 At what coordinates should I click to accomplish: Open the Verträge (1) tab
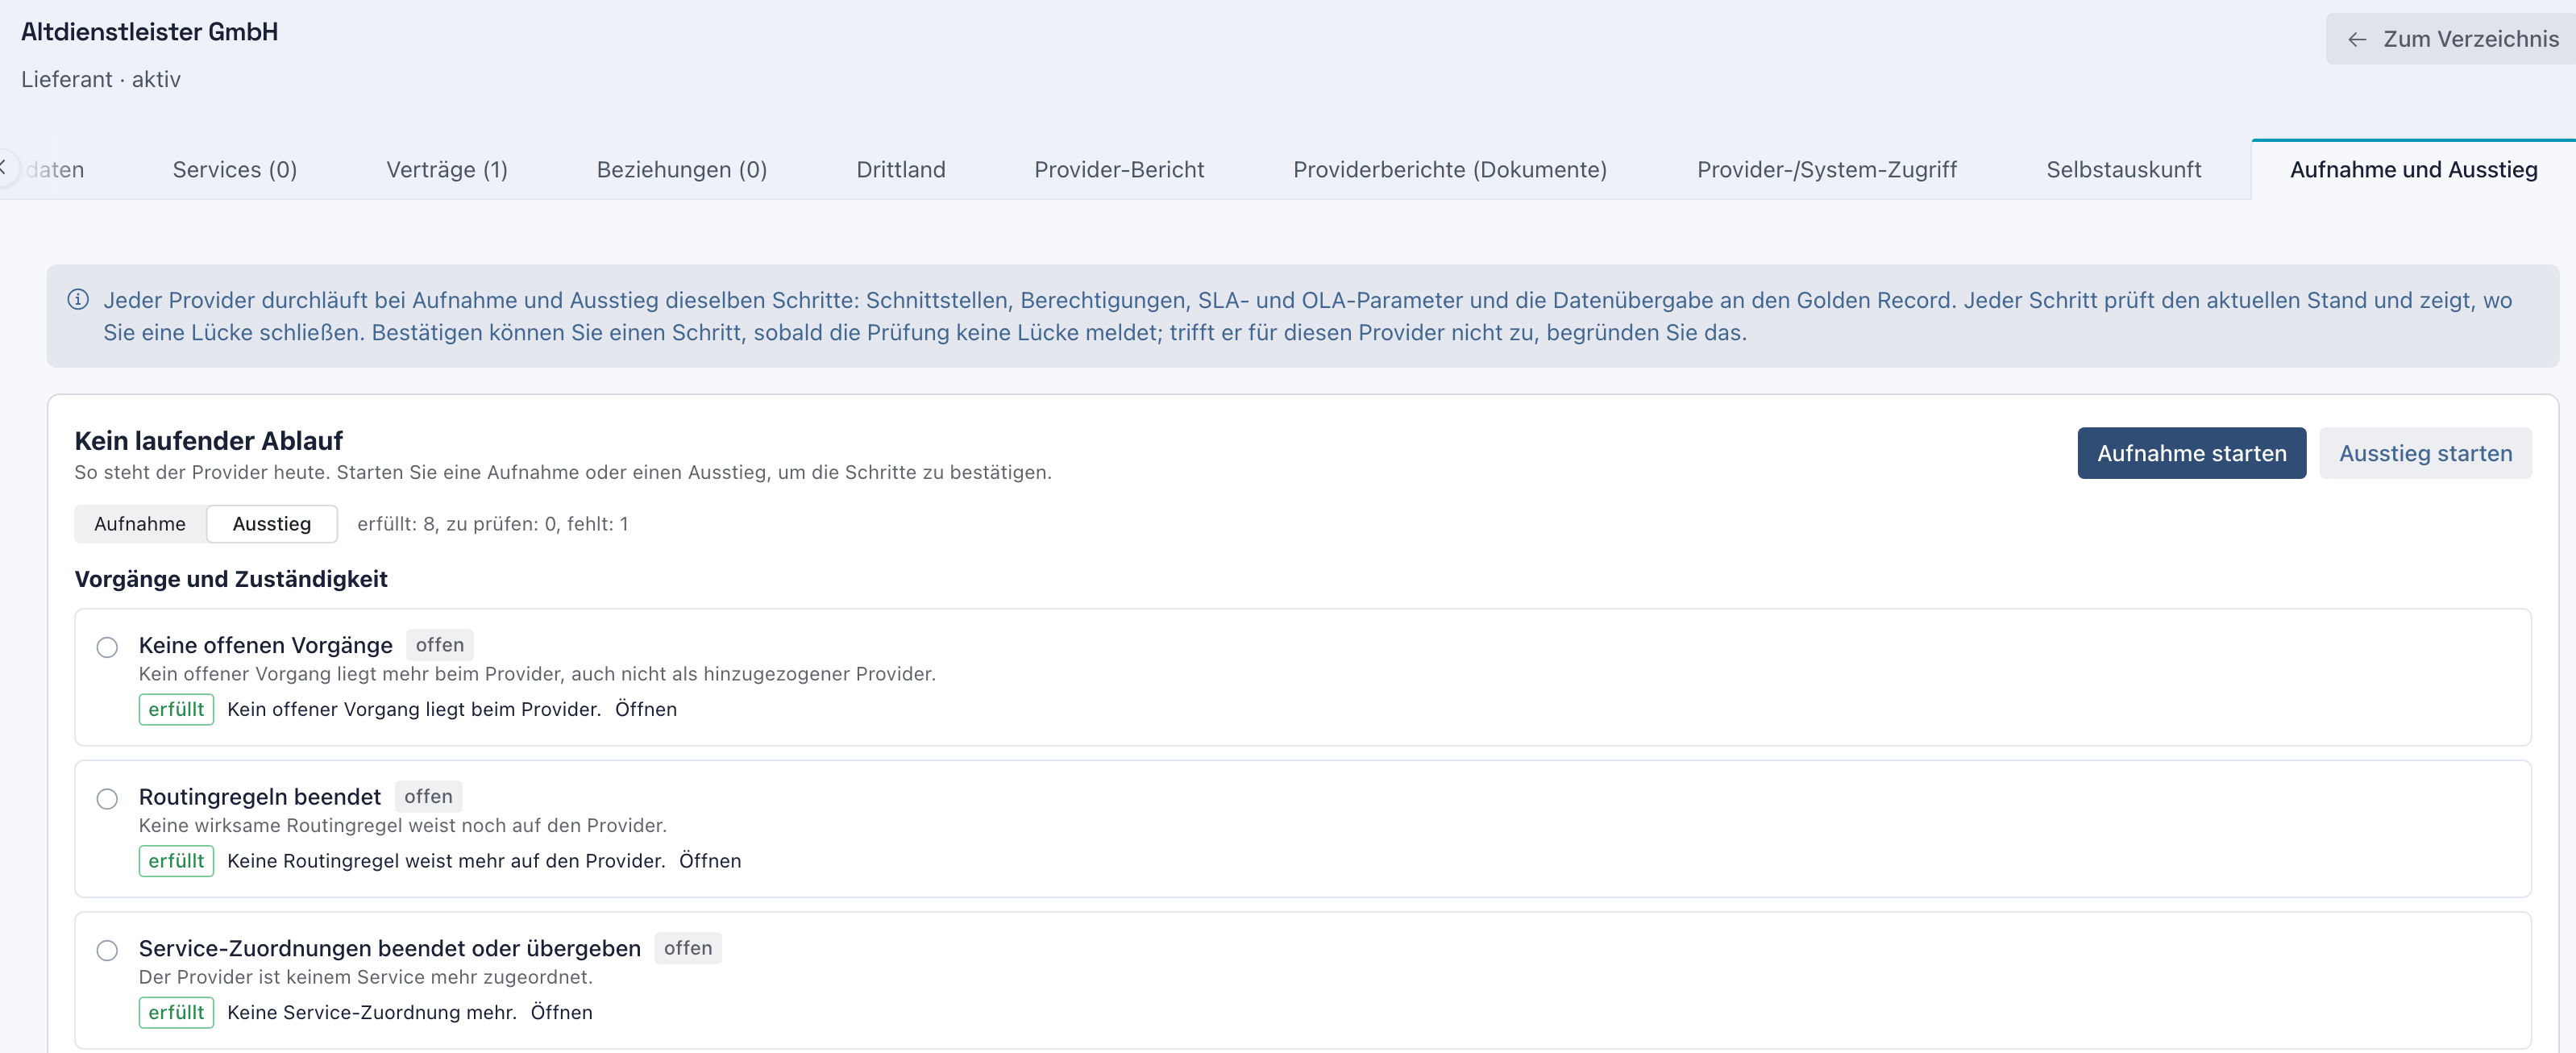(447, 169)
